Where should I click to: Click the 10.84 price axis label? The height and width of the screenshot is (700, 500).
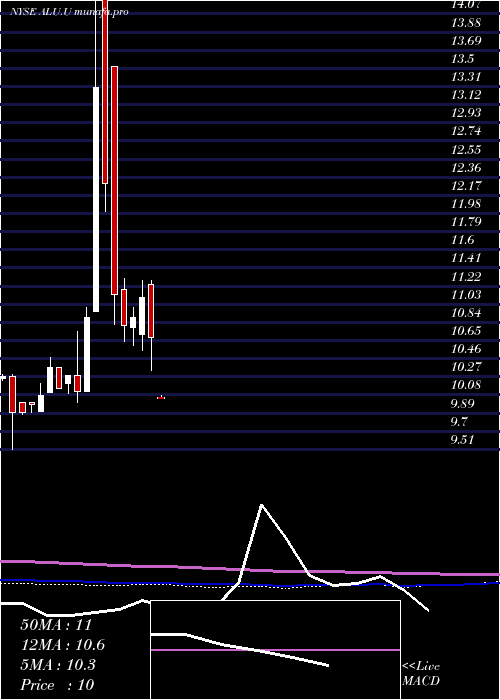tap(466, 313)
